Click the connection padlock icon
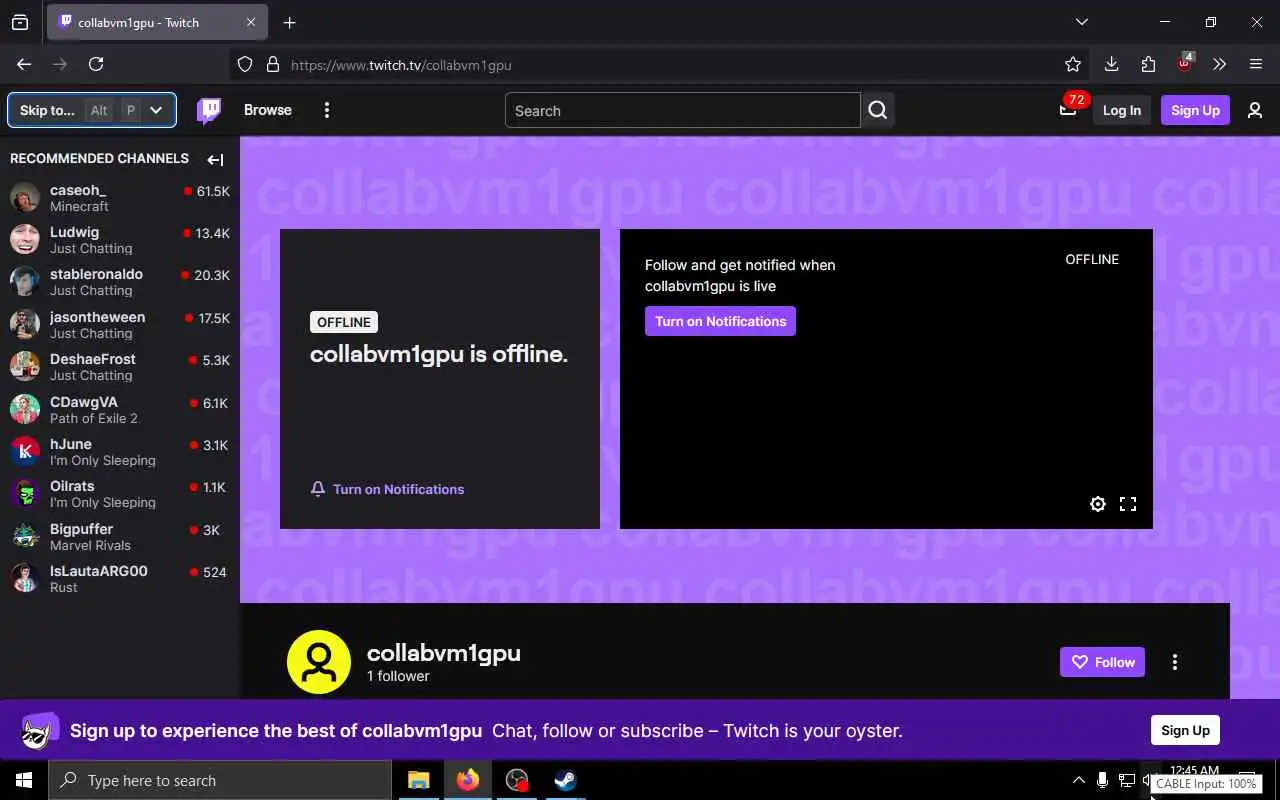1280x800 pixels. point(272,64)
